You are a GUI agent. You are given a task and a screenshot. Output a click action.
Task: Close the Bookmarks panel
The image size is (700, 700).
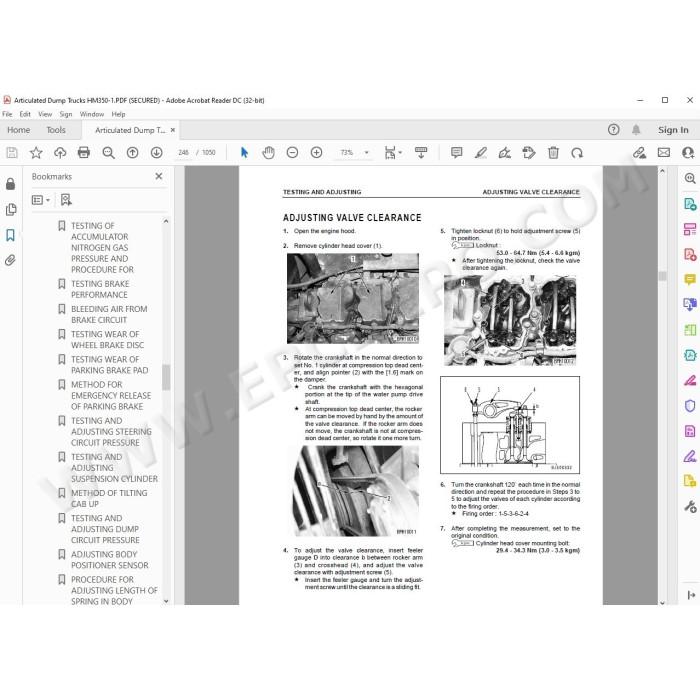pos(159,176)
